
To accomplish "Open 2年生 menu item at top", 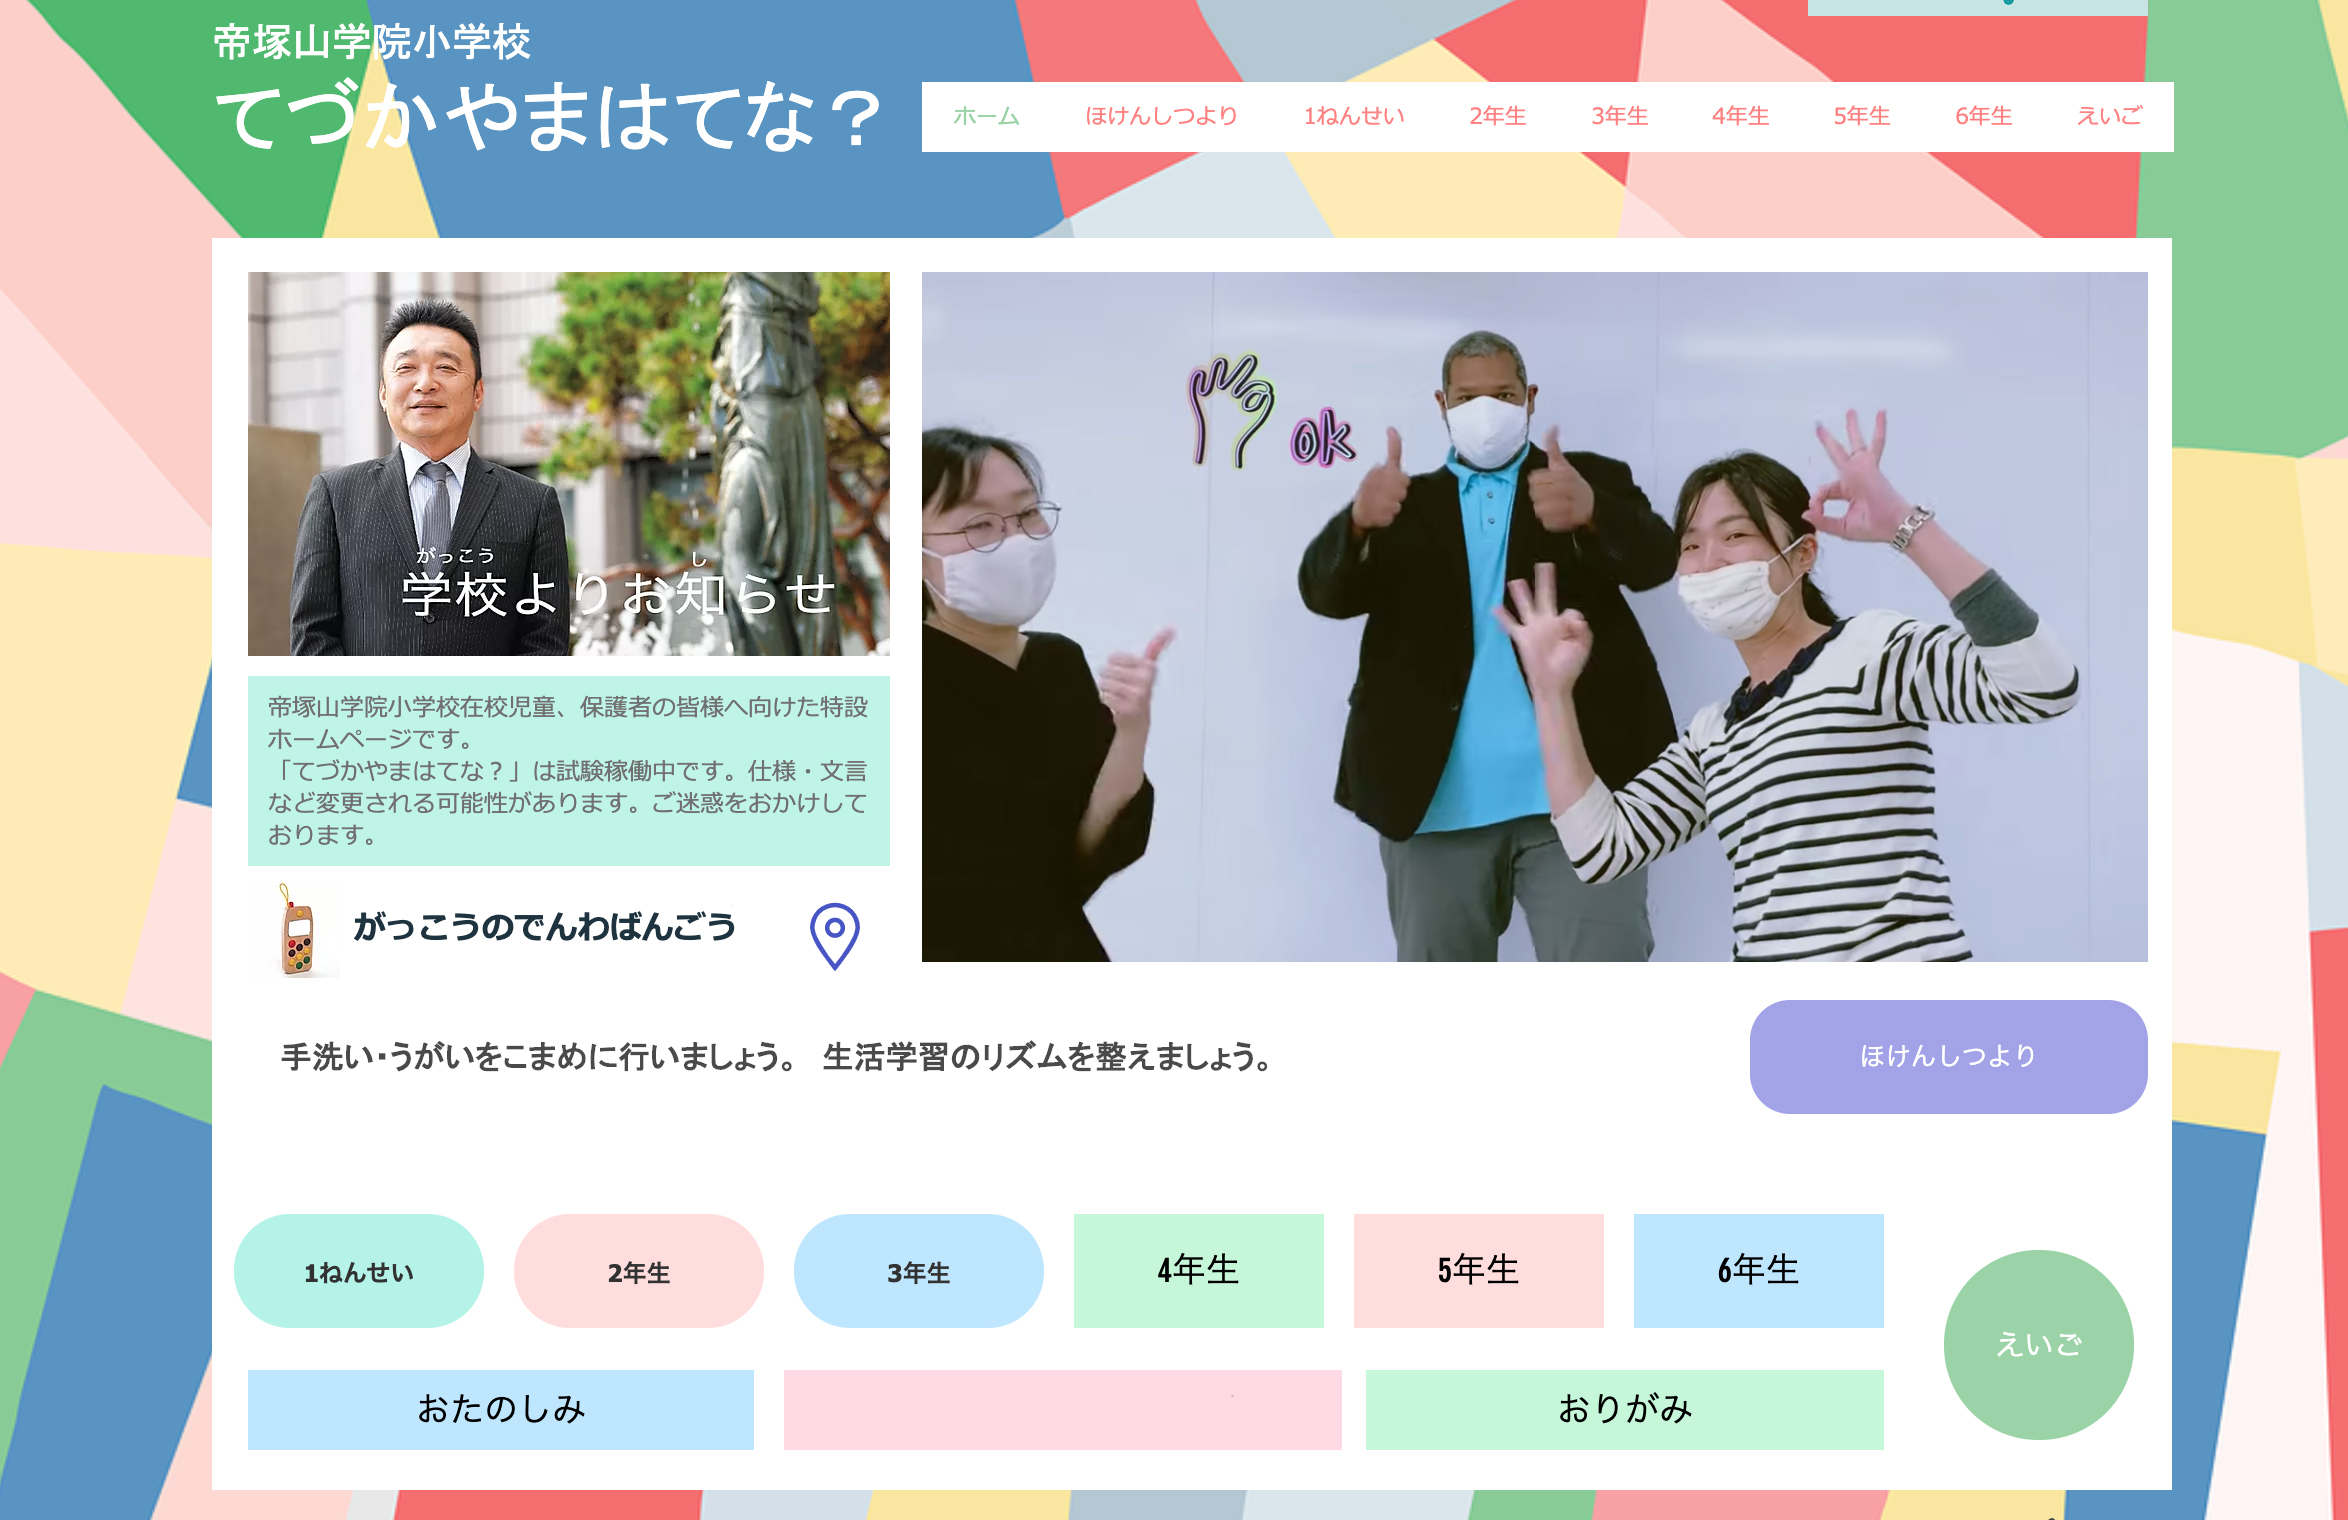I will (x=1497, y=117).
